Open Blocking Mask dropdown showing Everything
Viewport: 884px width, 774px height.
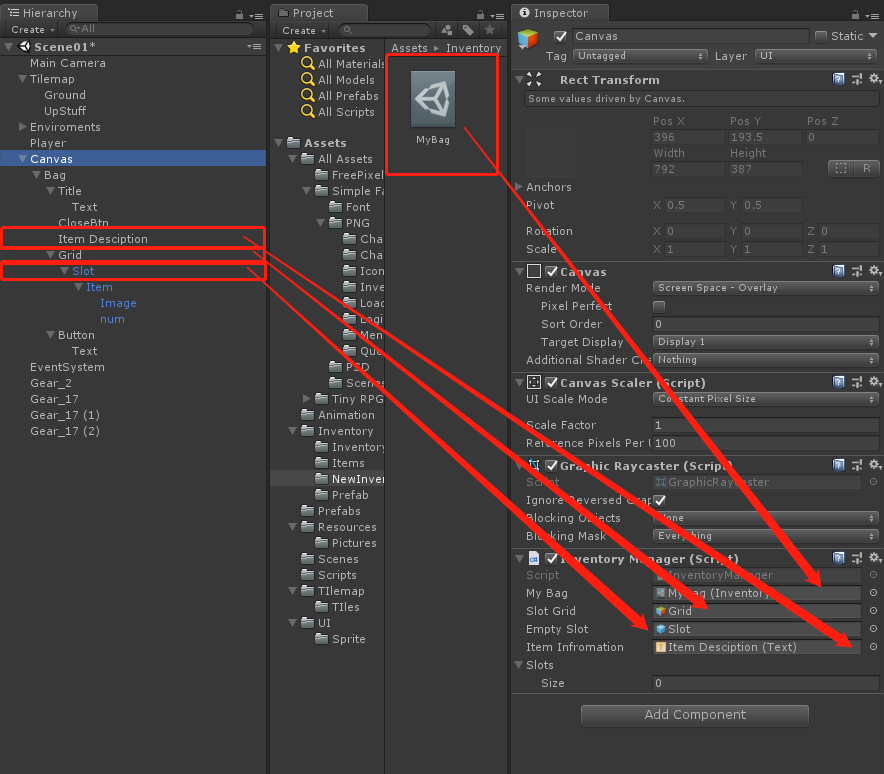[x=766, y=536]
